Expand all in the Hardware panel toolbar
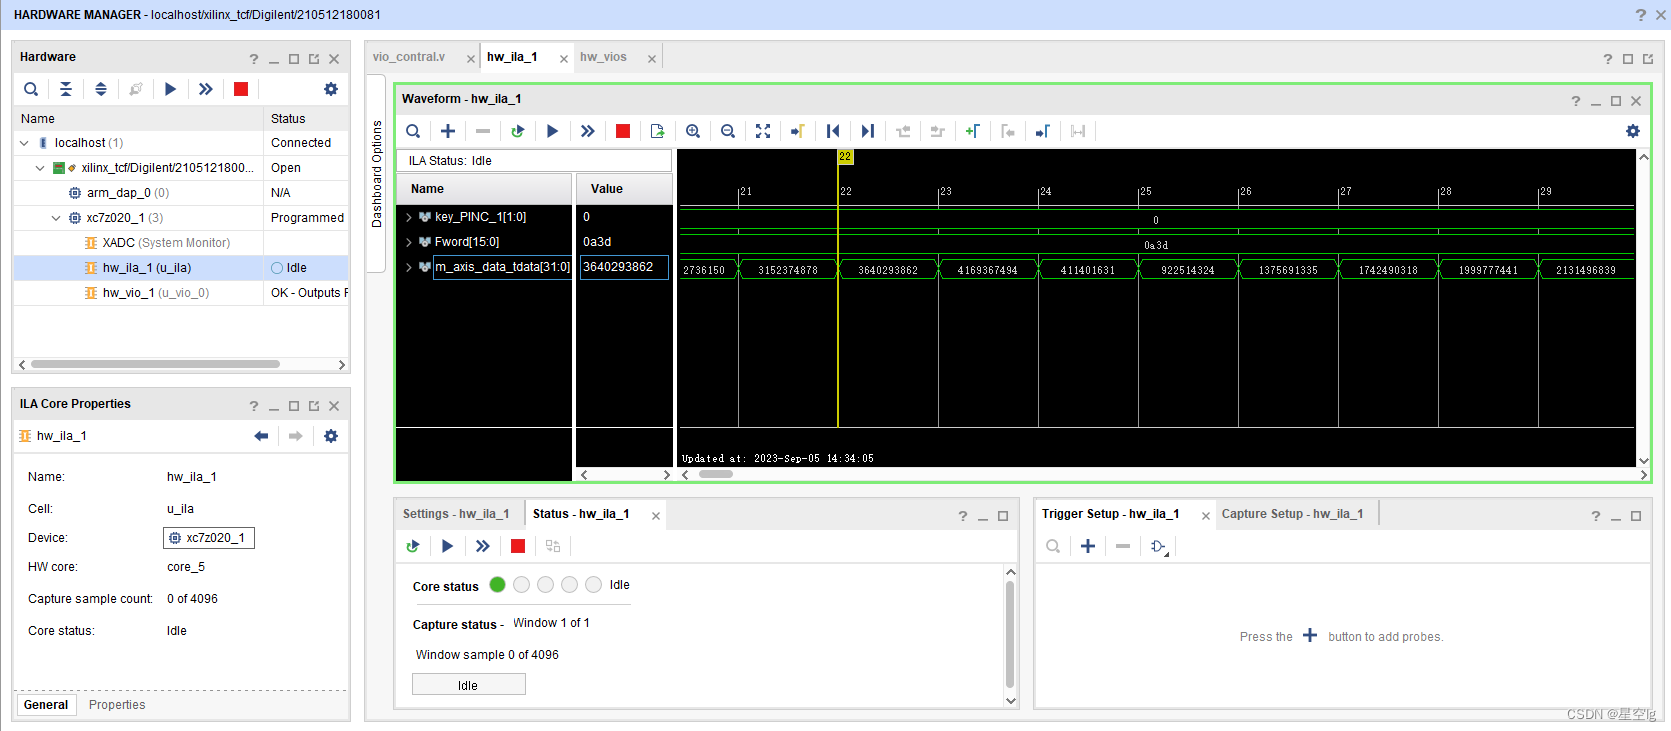The height and width of the screenshot is (731, 1671). [x=101, y=89]
